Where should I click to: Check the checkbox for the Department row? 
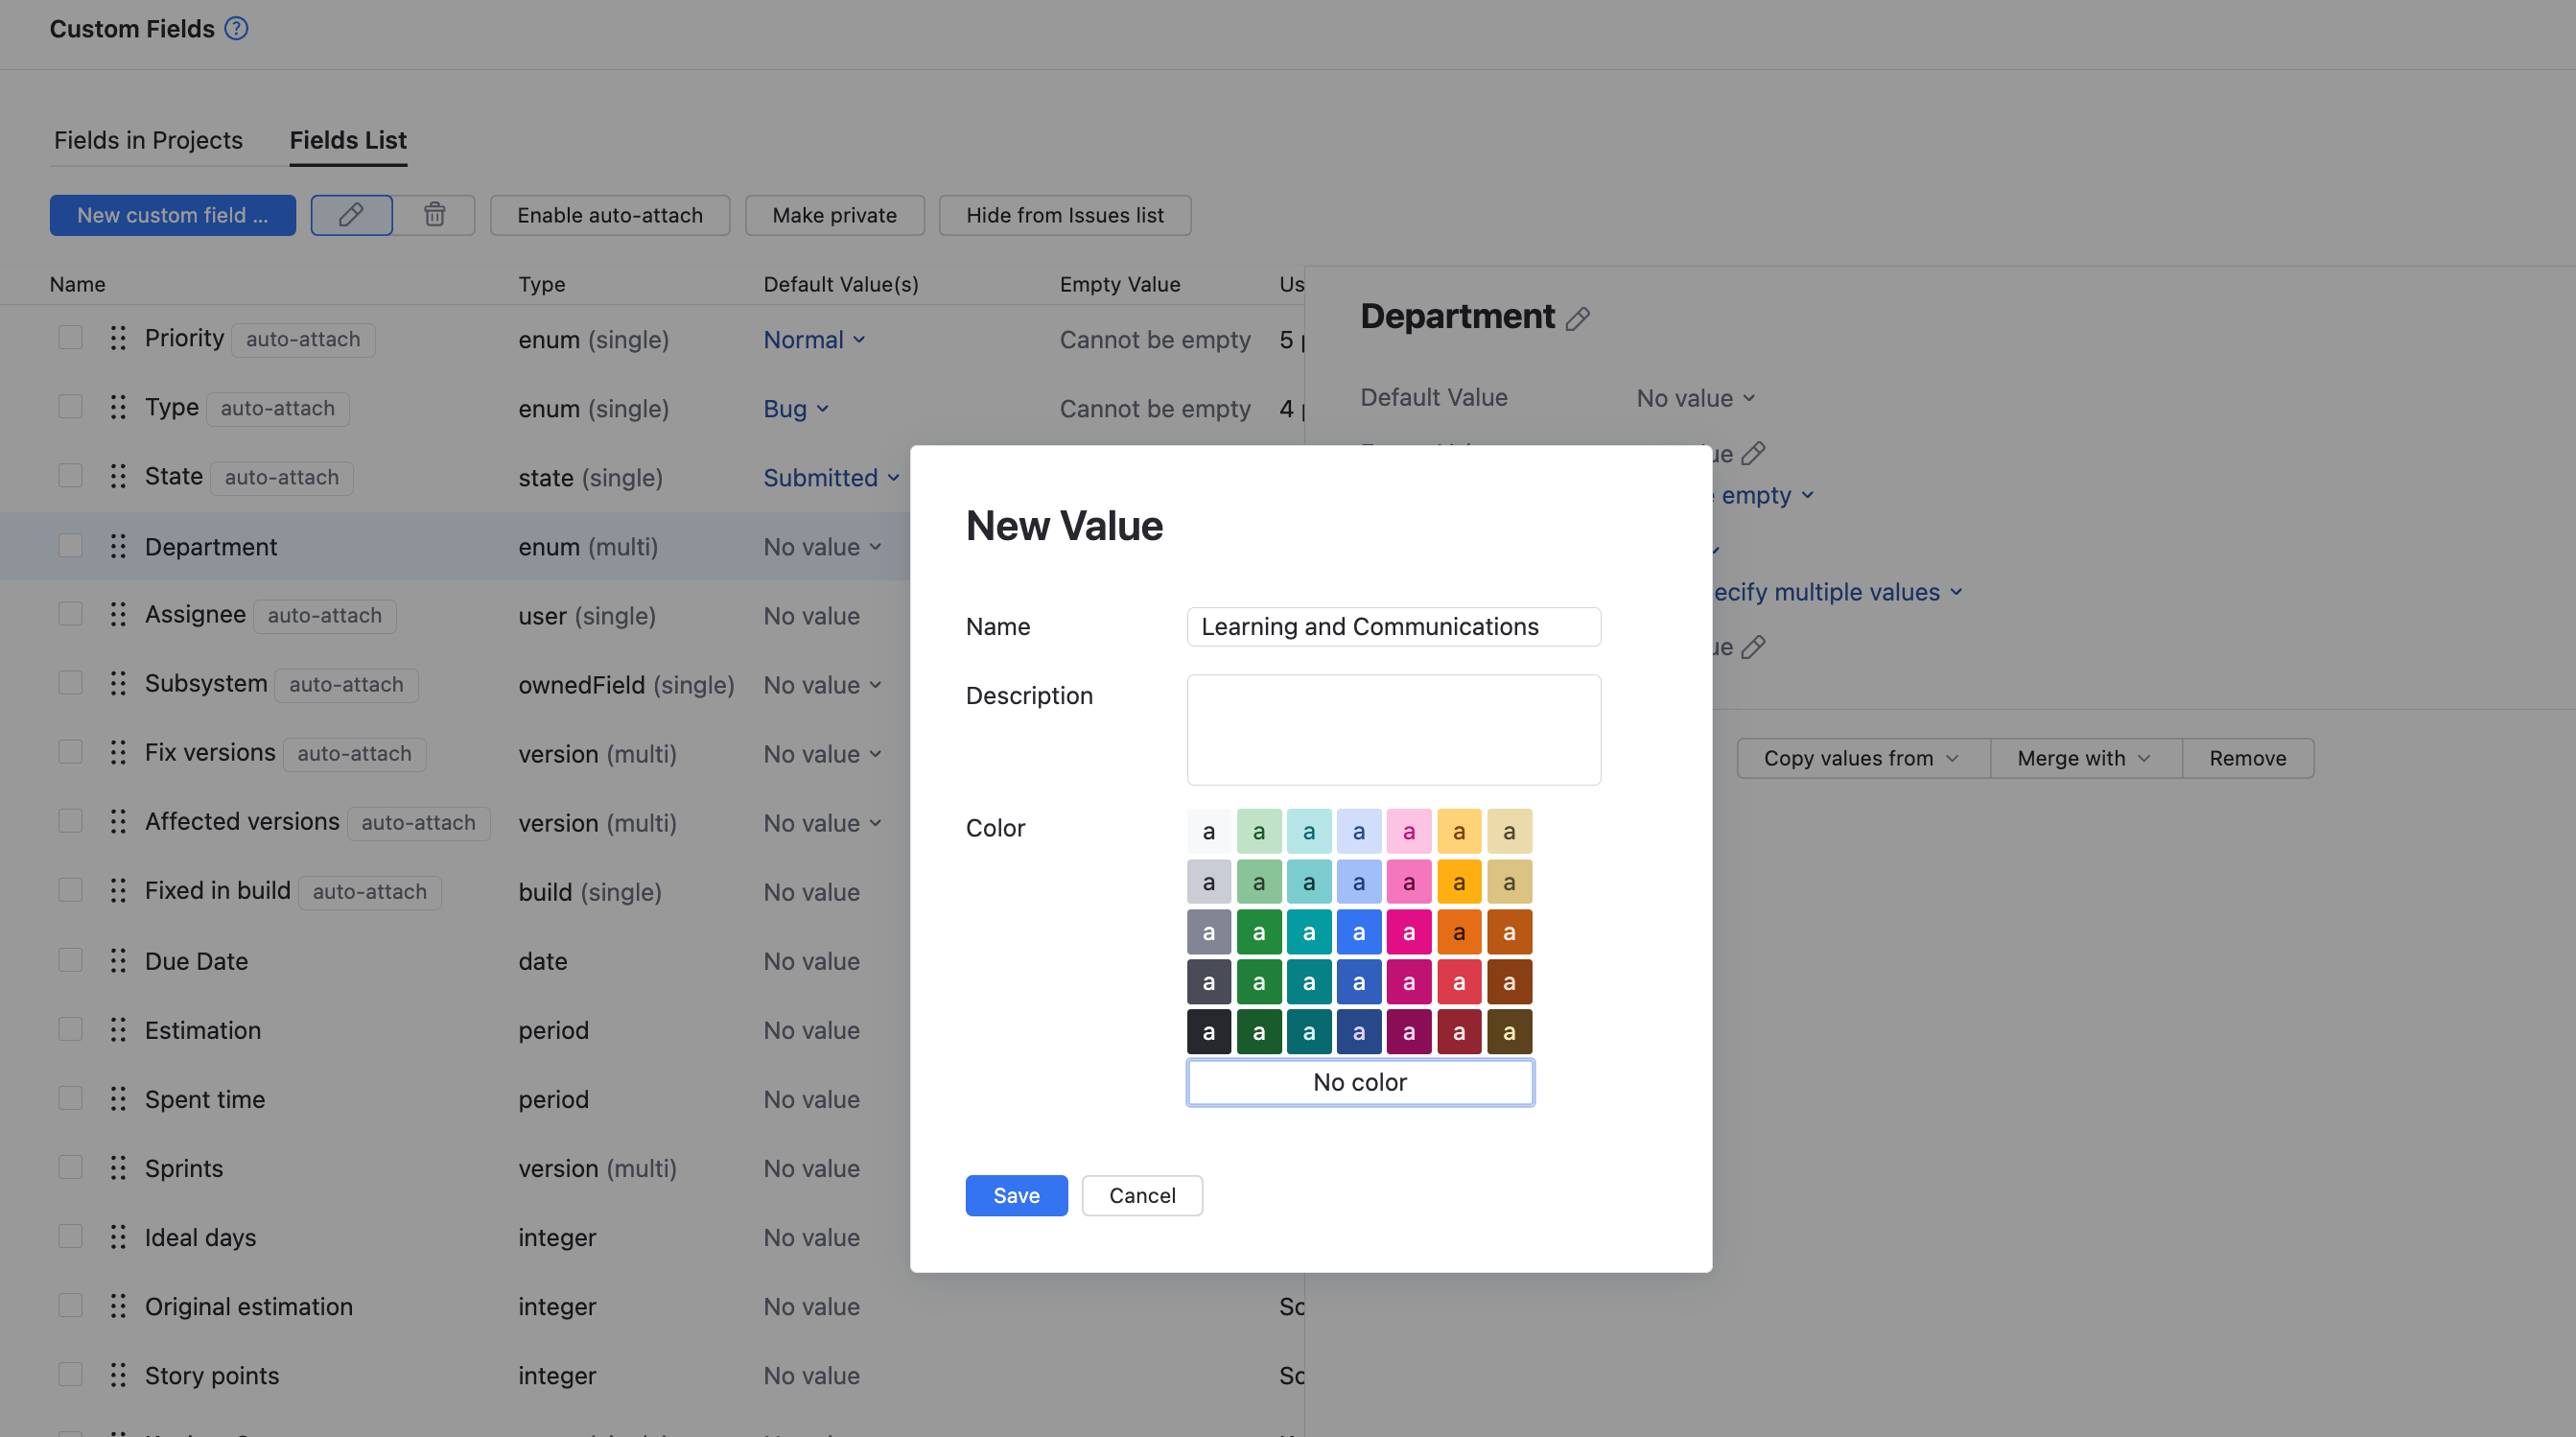pyautogui.click(x=70, y=546)
